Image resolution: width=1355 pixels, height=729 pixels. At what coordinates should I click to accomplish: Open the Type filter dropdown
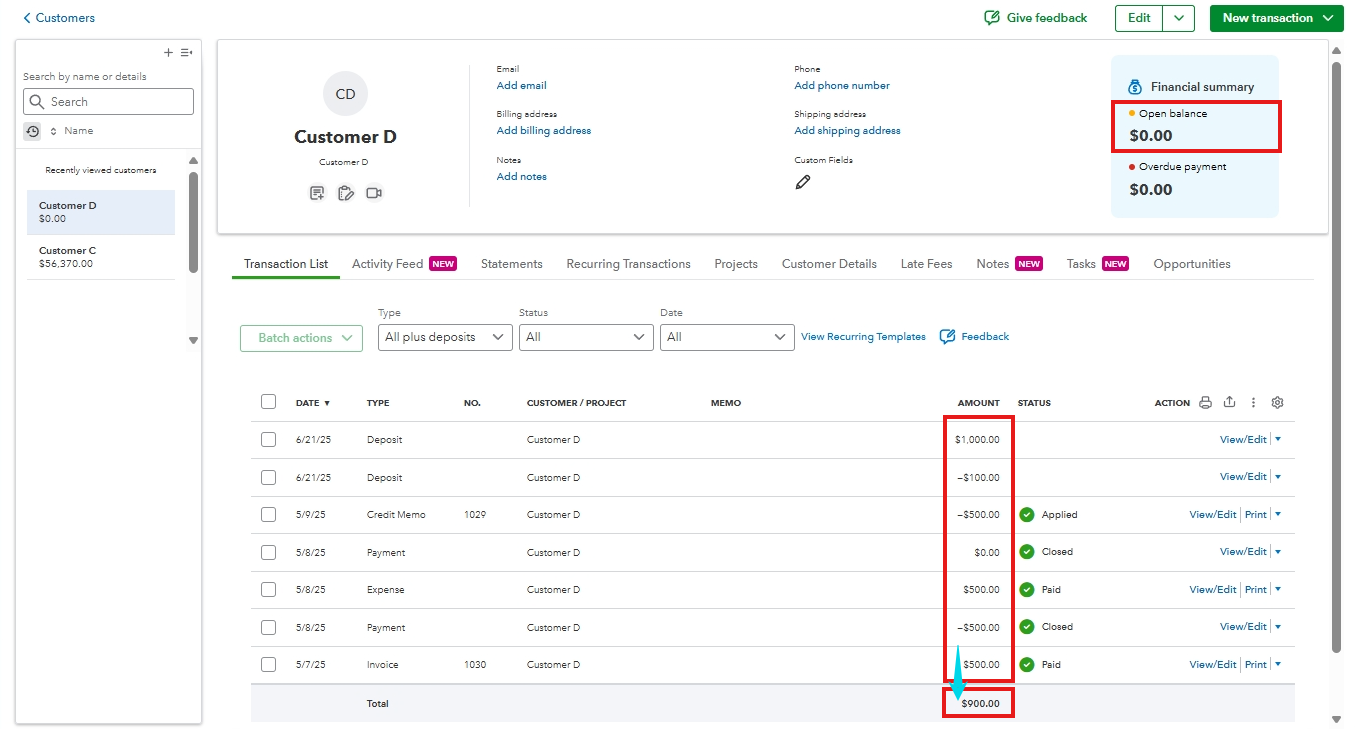(445, 338)
